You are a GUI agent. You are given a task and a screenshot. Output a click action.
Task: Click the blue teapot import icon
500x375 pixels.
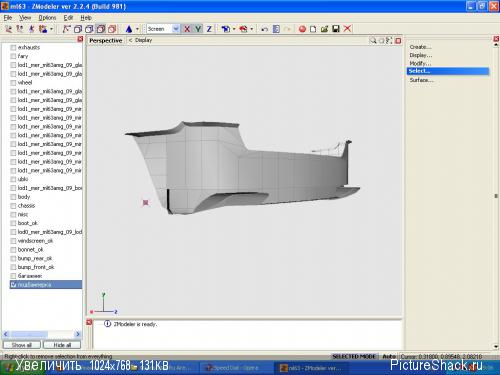pyautogui.click(x=226, y=29)
